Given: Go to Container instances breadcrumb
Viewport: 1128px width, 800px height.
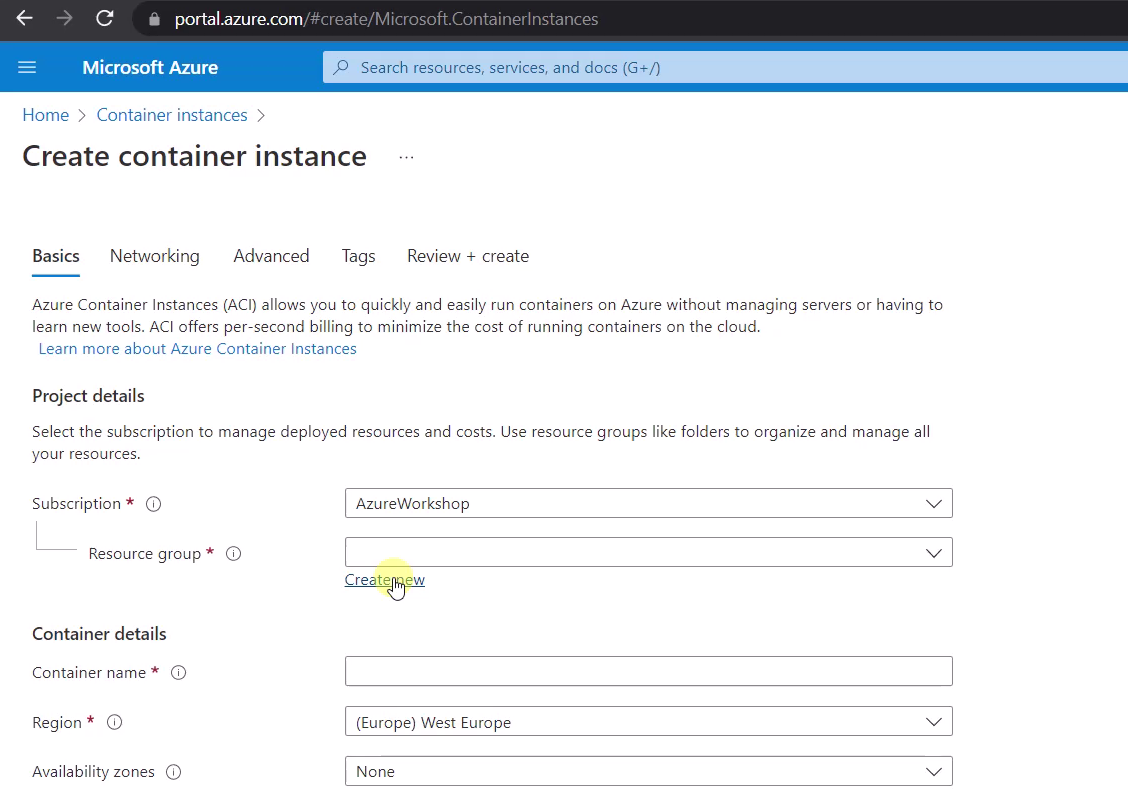Looking at the screenshot, I should coord(172,115).
